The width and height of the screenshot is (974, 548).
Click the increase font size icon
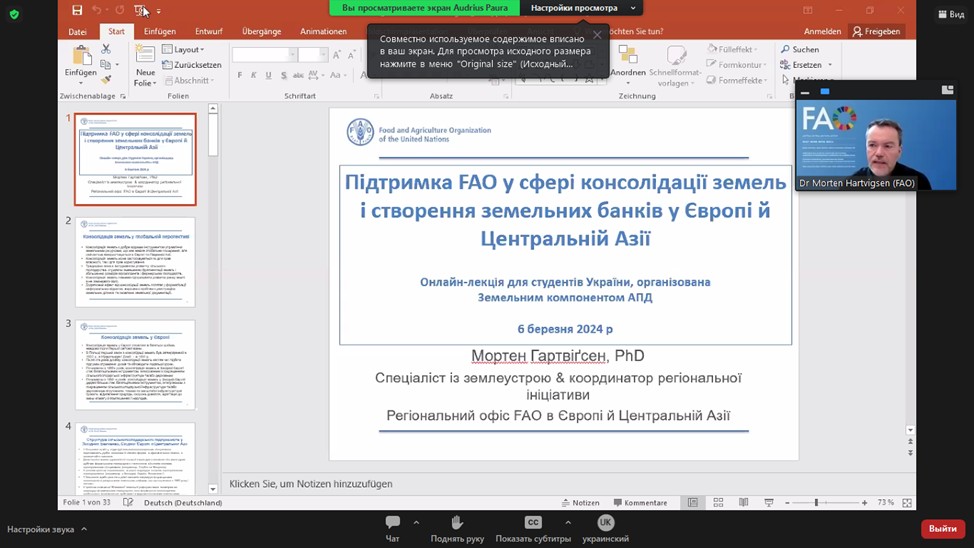coord(337,55)
